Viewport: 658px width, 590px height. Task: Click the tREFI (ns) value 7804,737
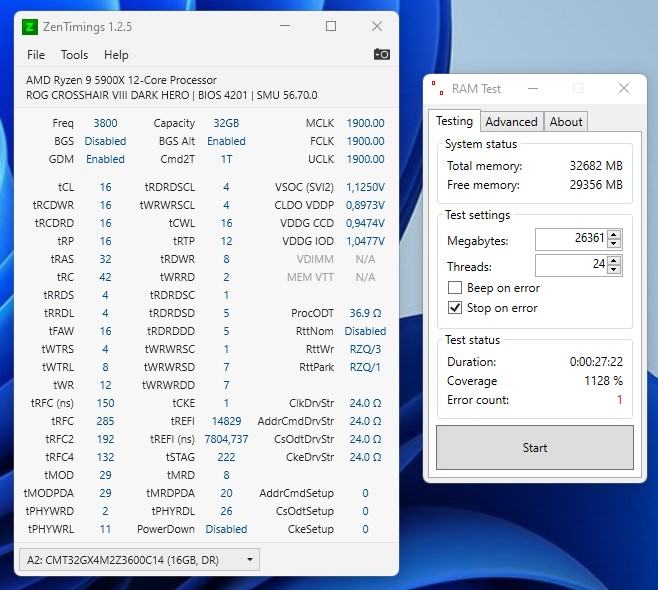[226, 439]
